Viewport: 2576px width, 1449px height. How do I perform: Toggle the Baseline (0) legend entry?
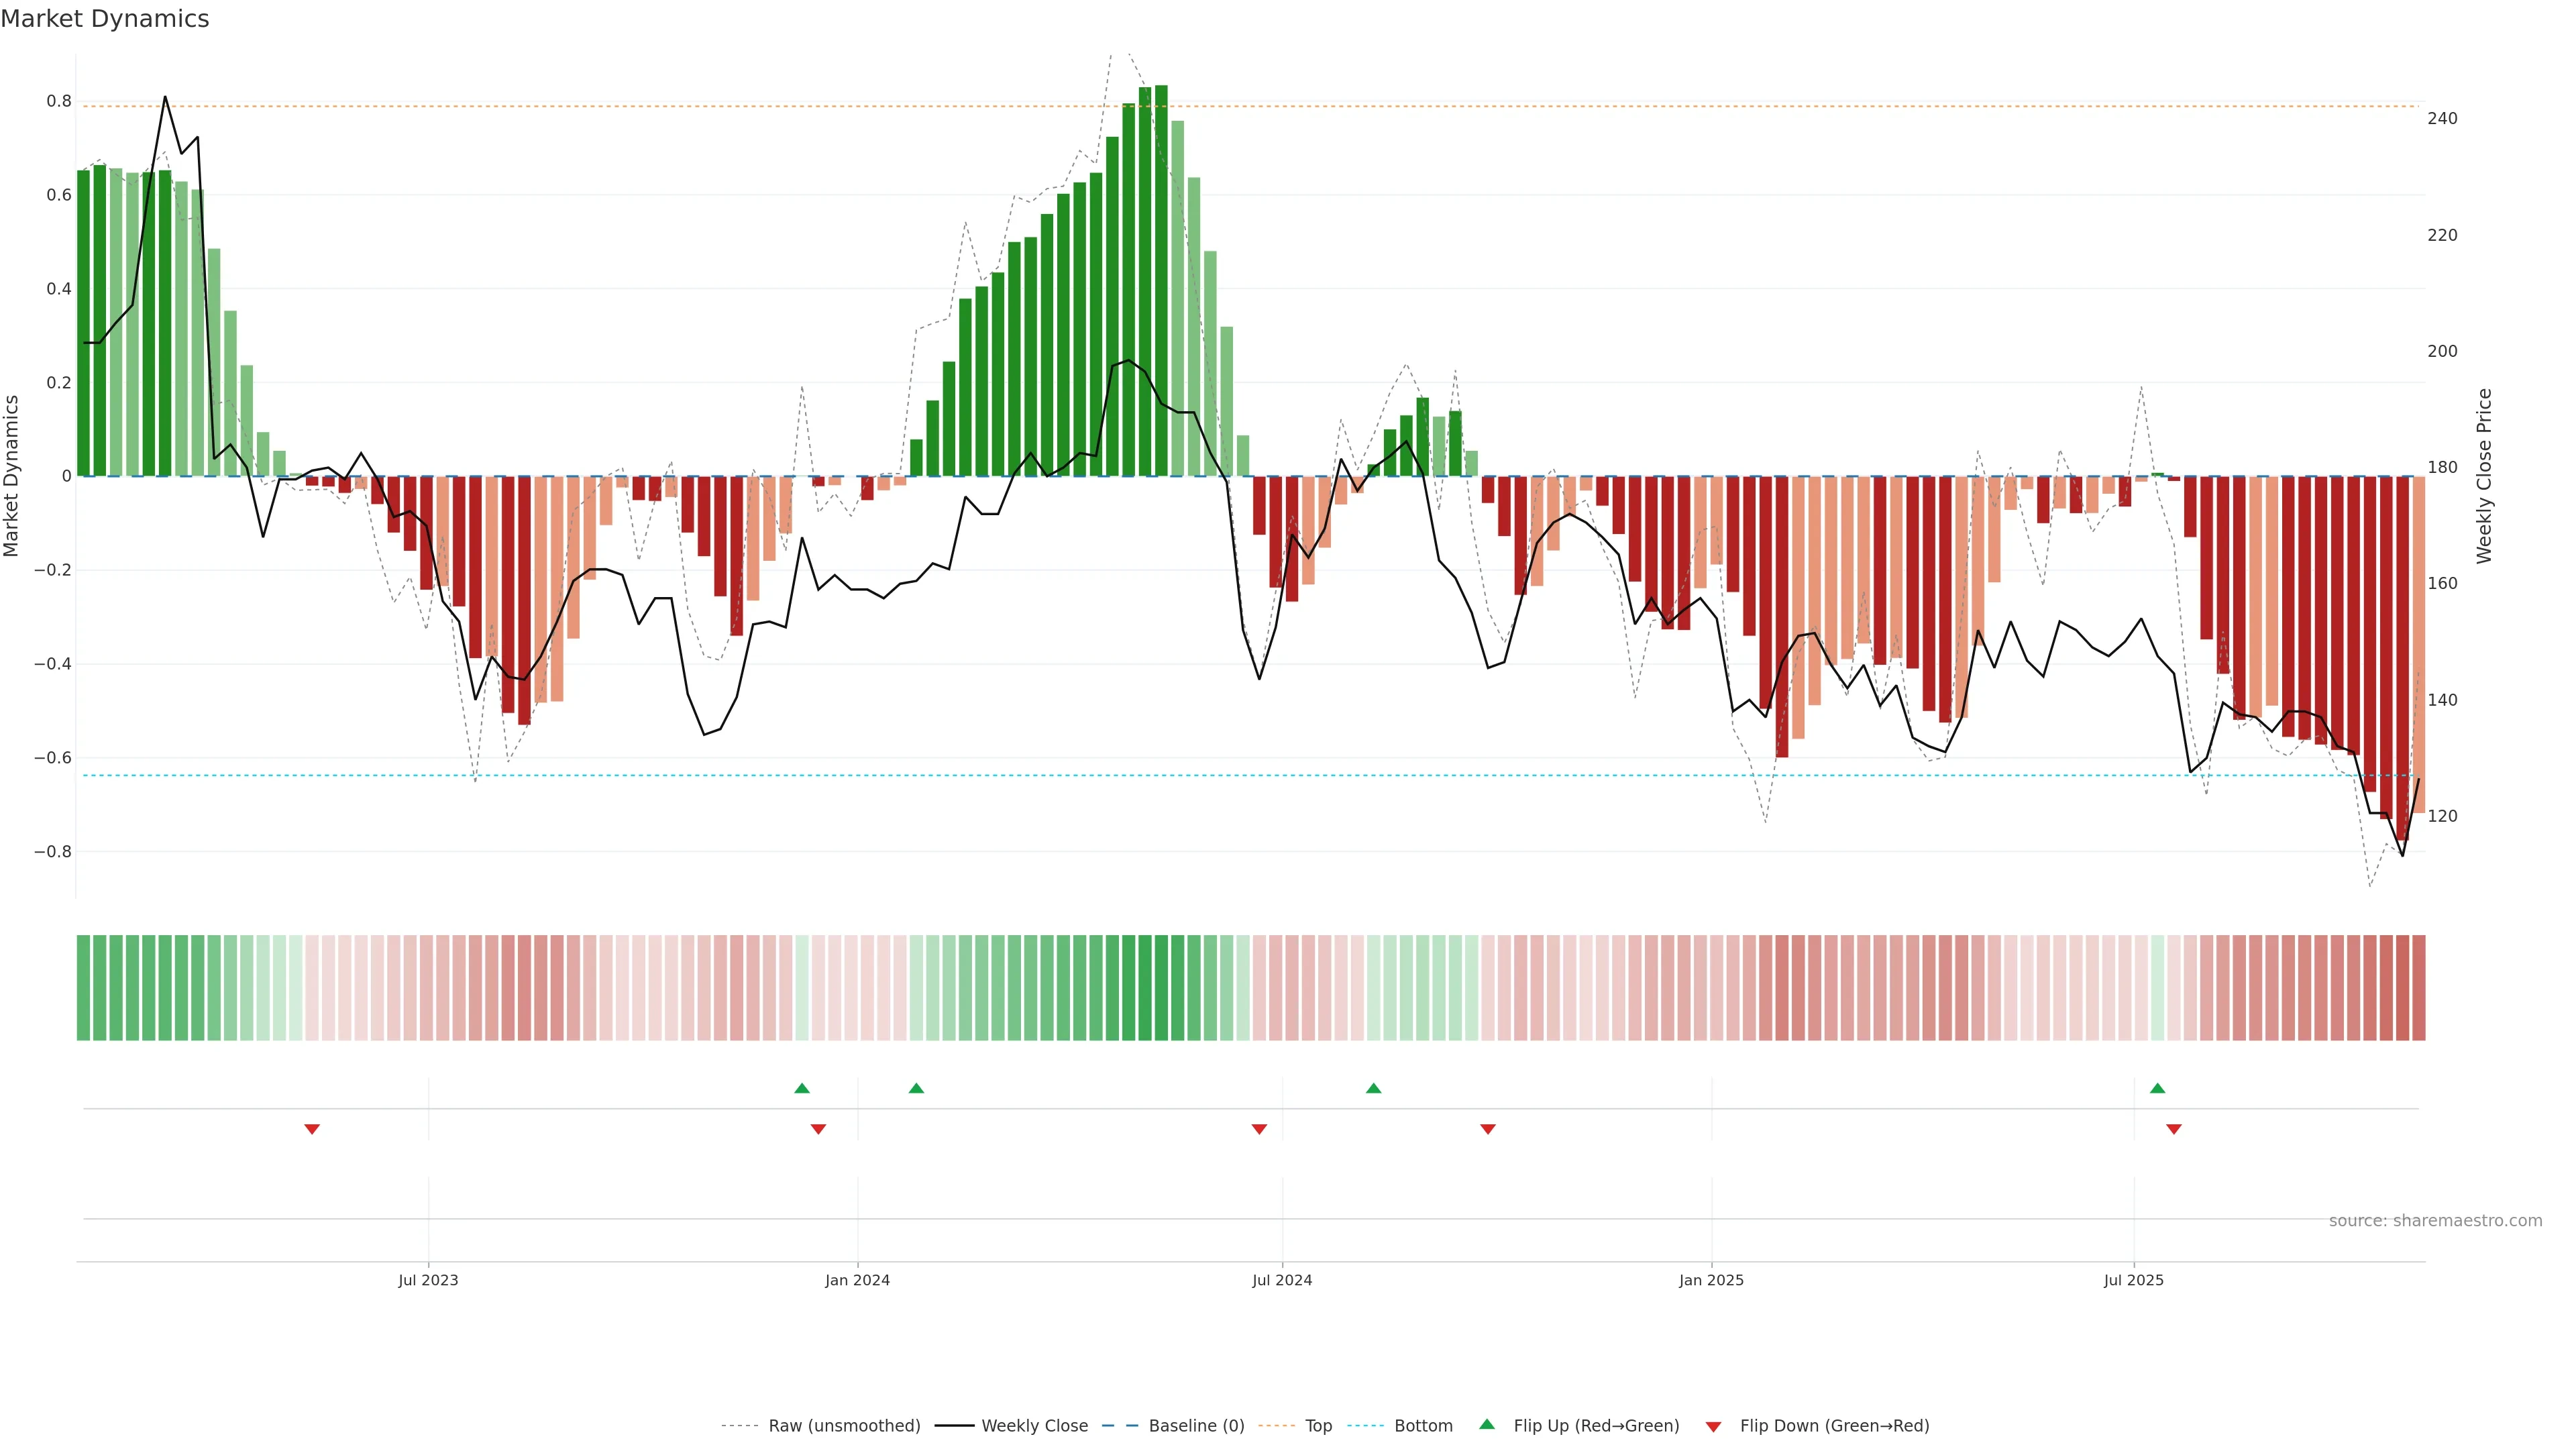click(1196, 1425)
